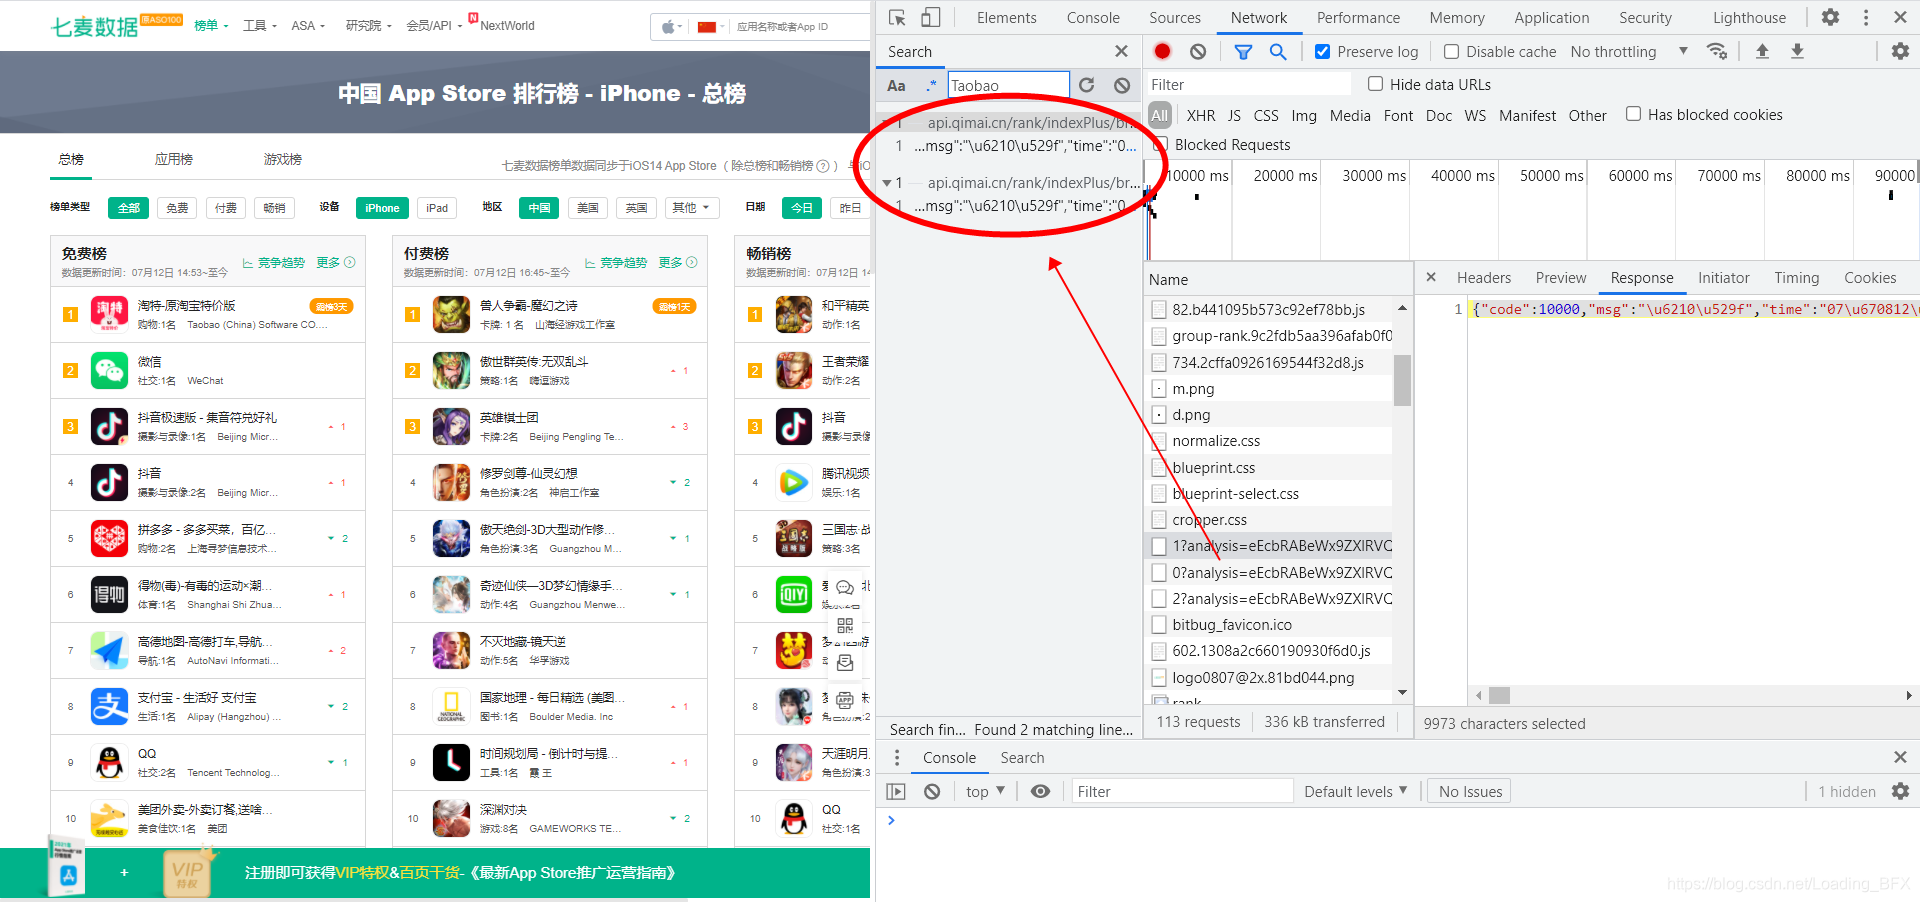Toggle the device toolbar icon

(x=931, y=17)
